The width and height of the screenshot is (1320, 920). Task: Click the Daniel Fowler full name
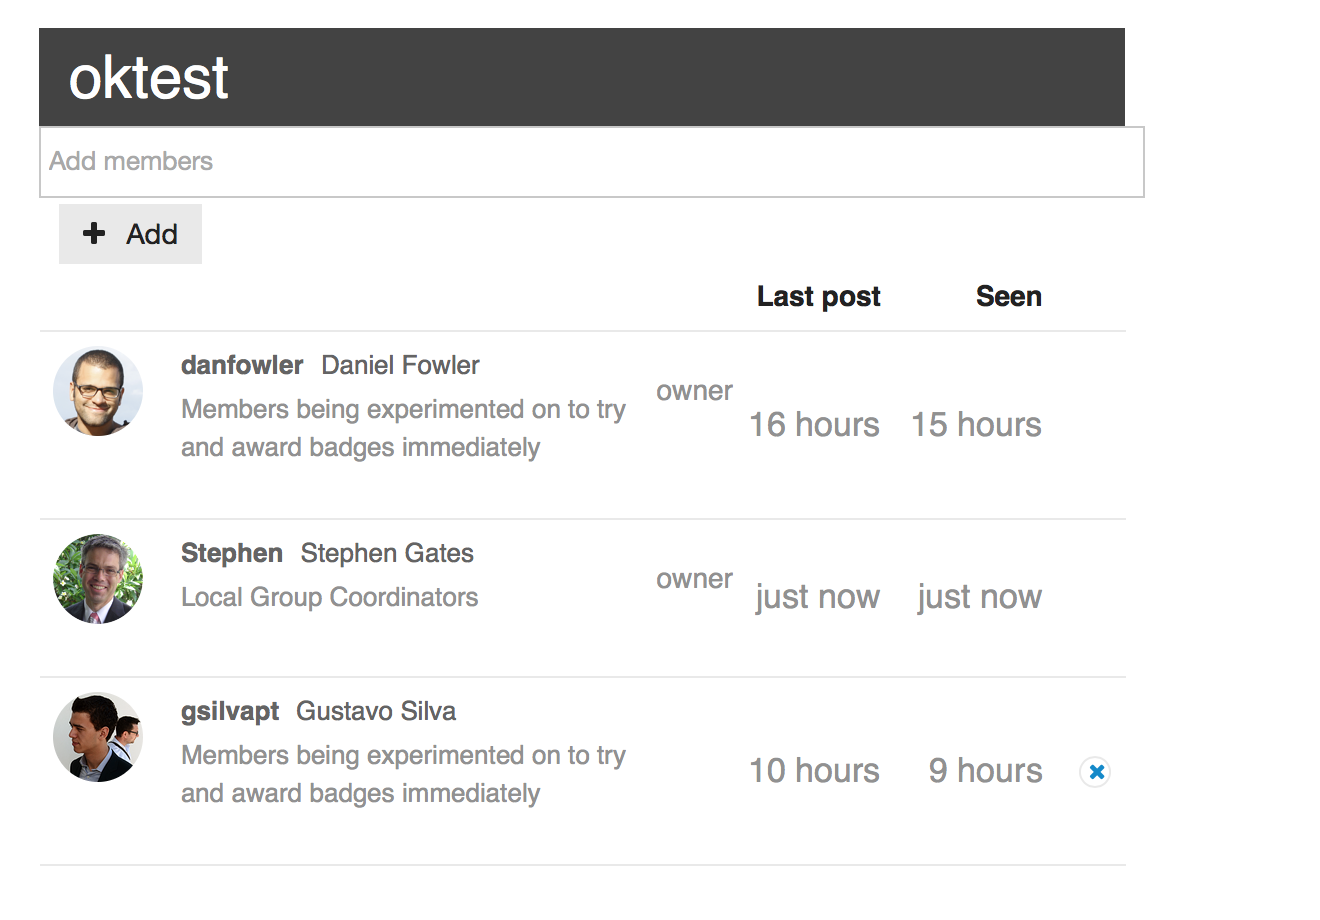pos(400,366)
